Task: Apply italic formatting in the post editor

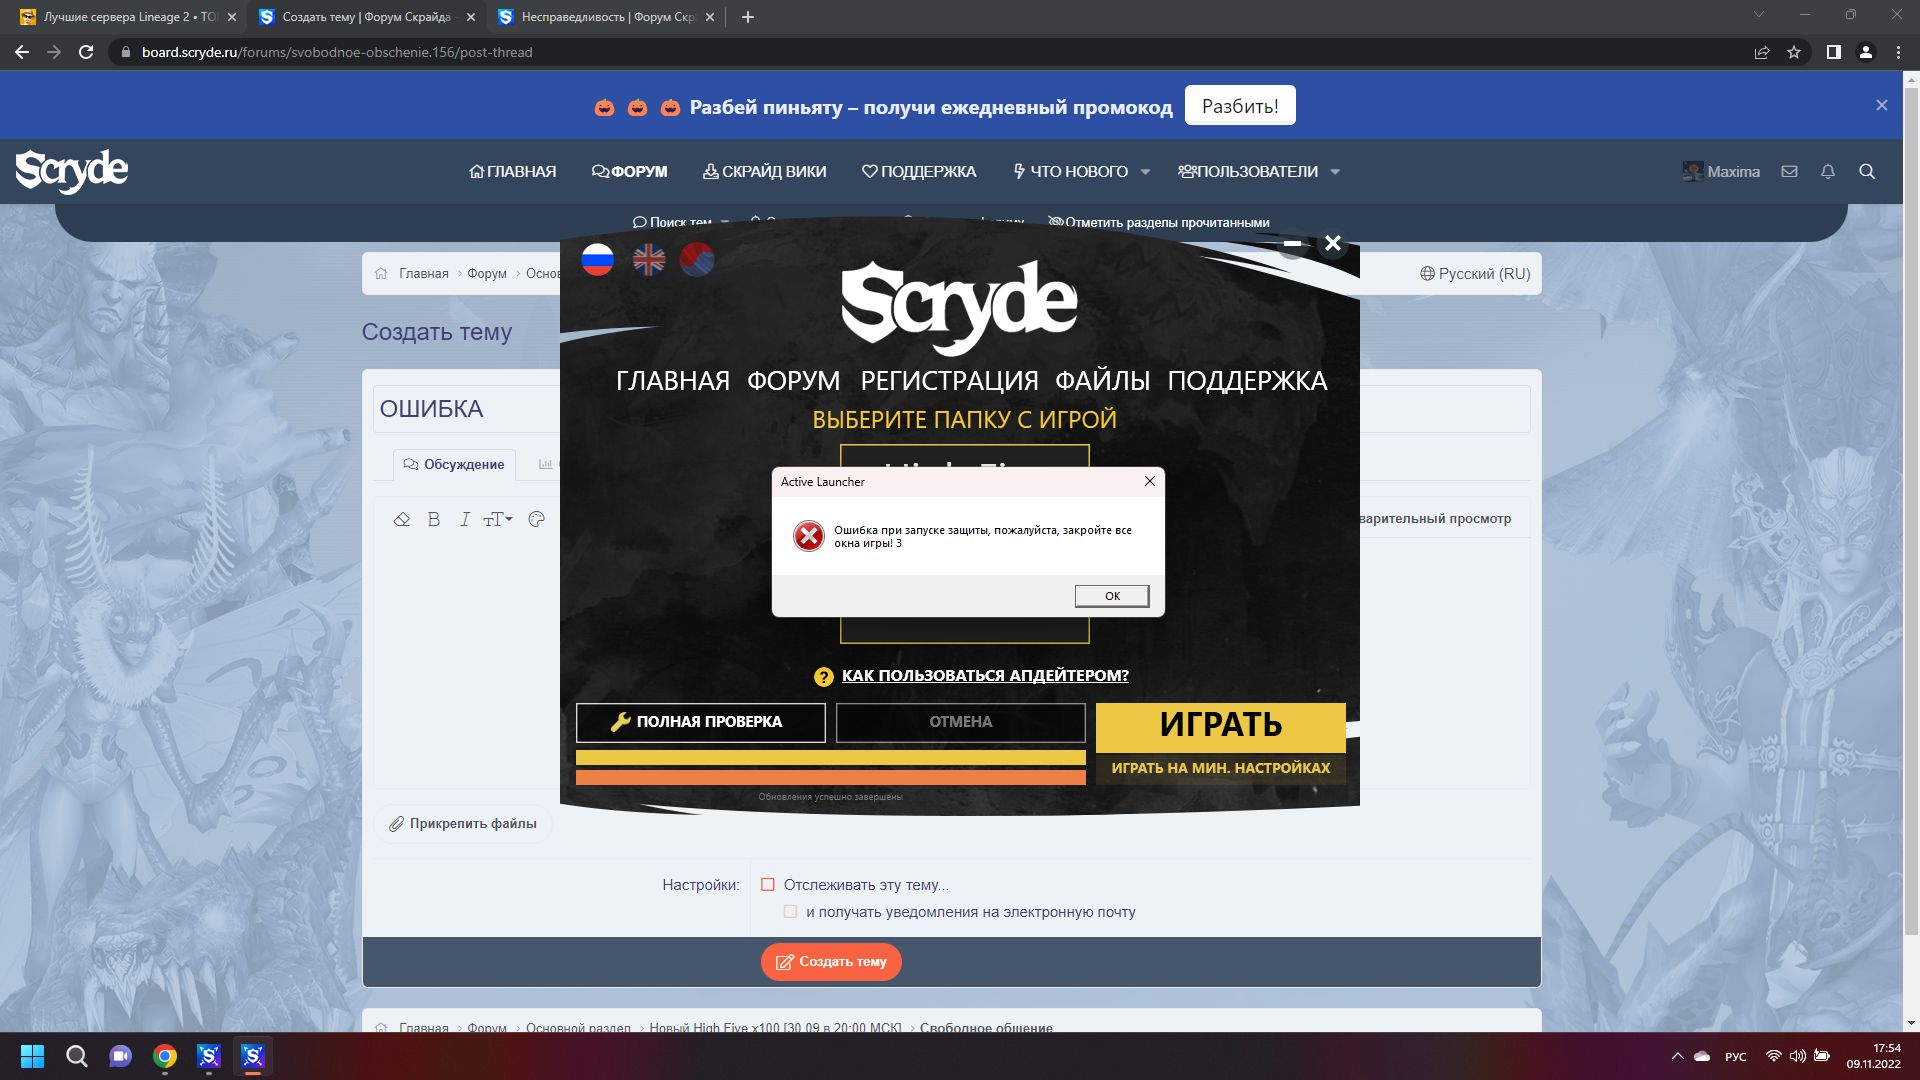Action: coord(464,519)
